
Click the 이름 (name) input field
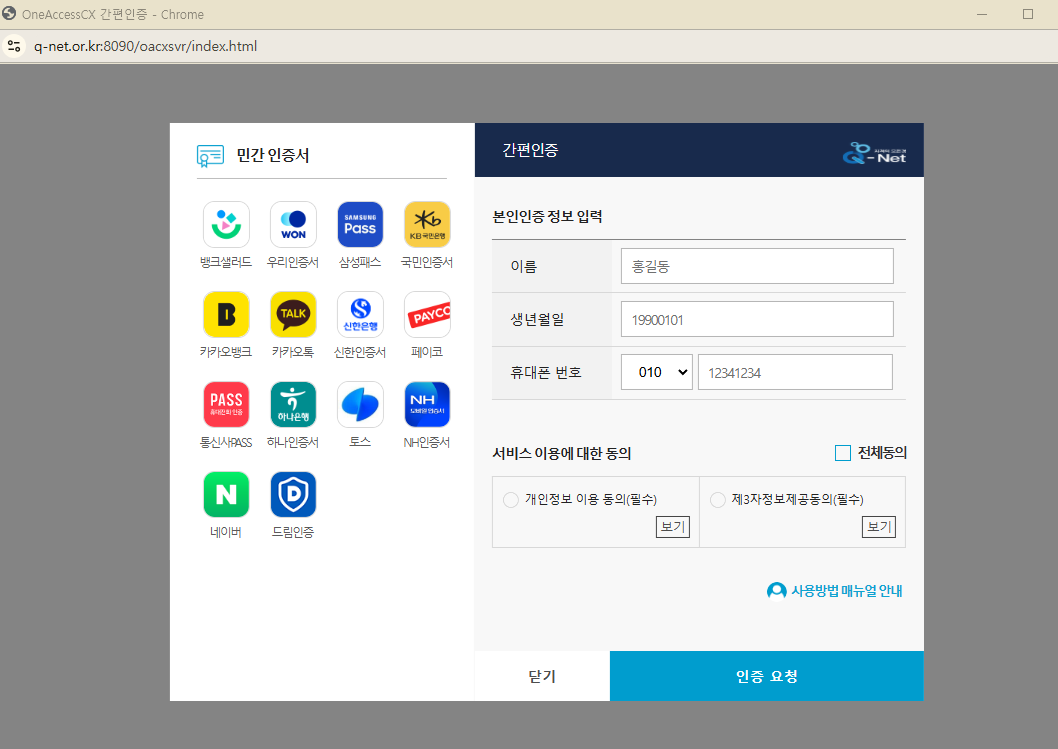point(757,266)
